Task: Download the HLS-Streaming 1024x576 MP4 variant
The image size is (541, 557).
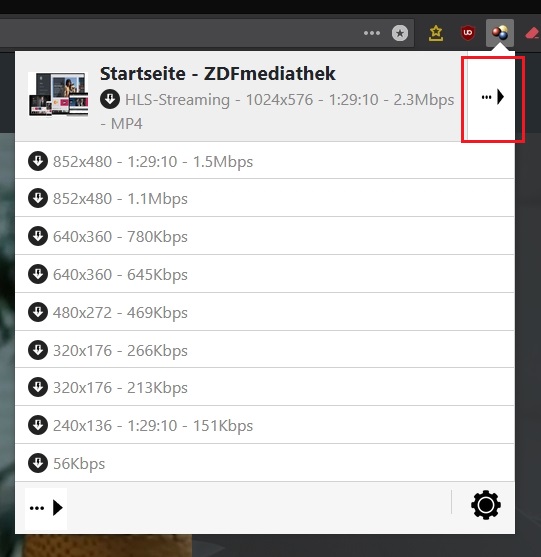Action: (277, 111)
